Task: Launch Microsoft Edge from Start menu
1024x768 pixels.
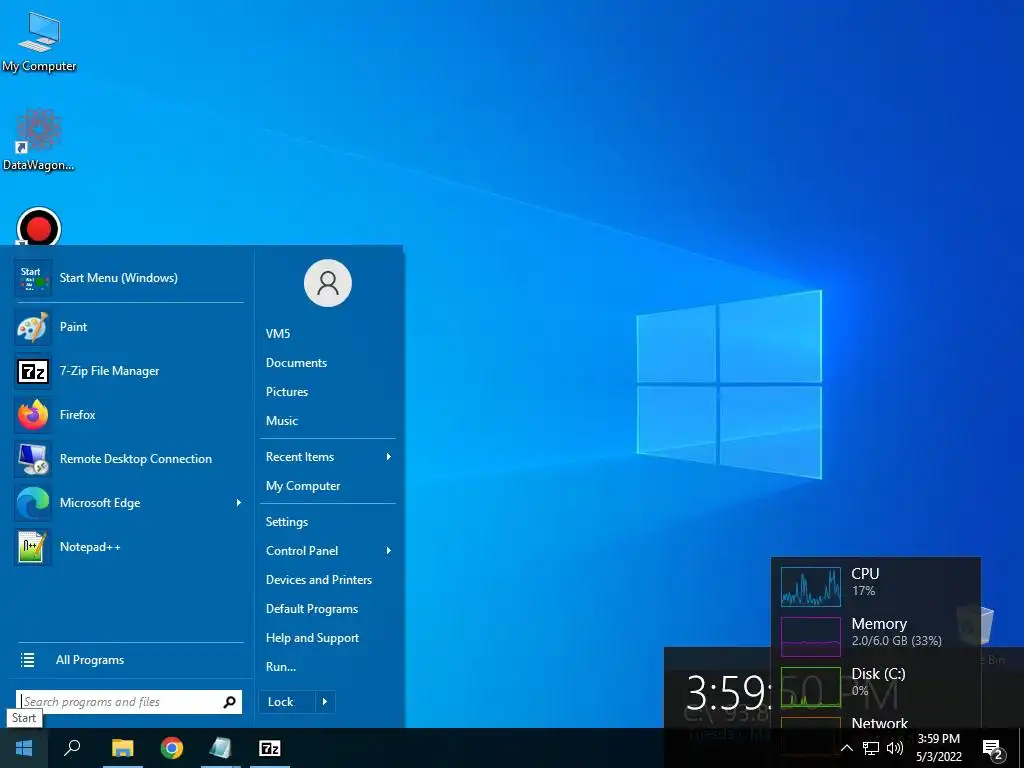Action: pyautogui.click(x=129, y=503)
